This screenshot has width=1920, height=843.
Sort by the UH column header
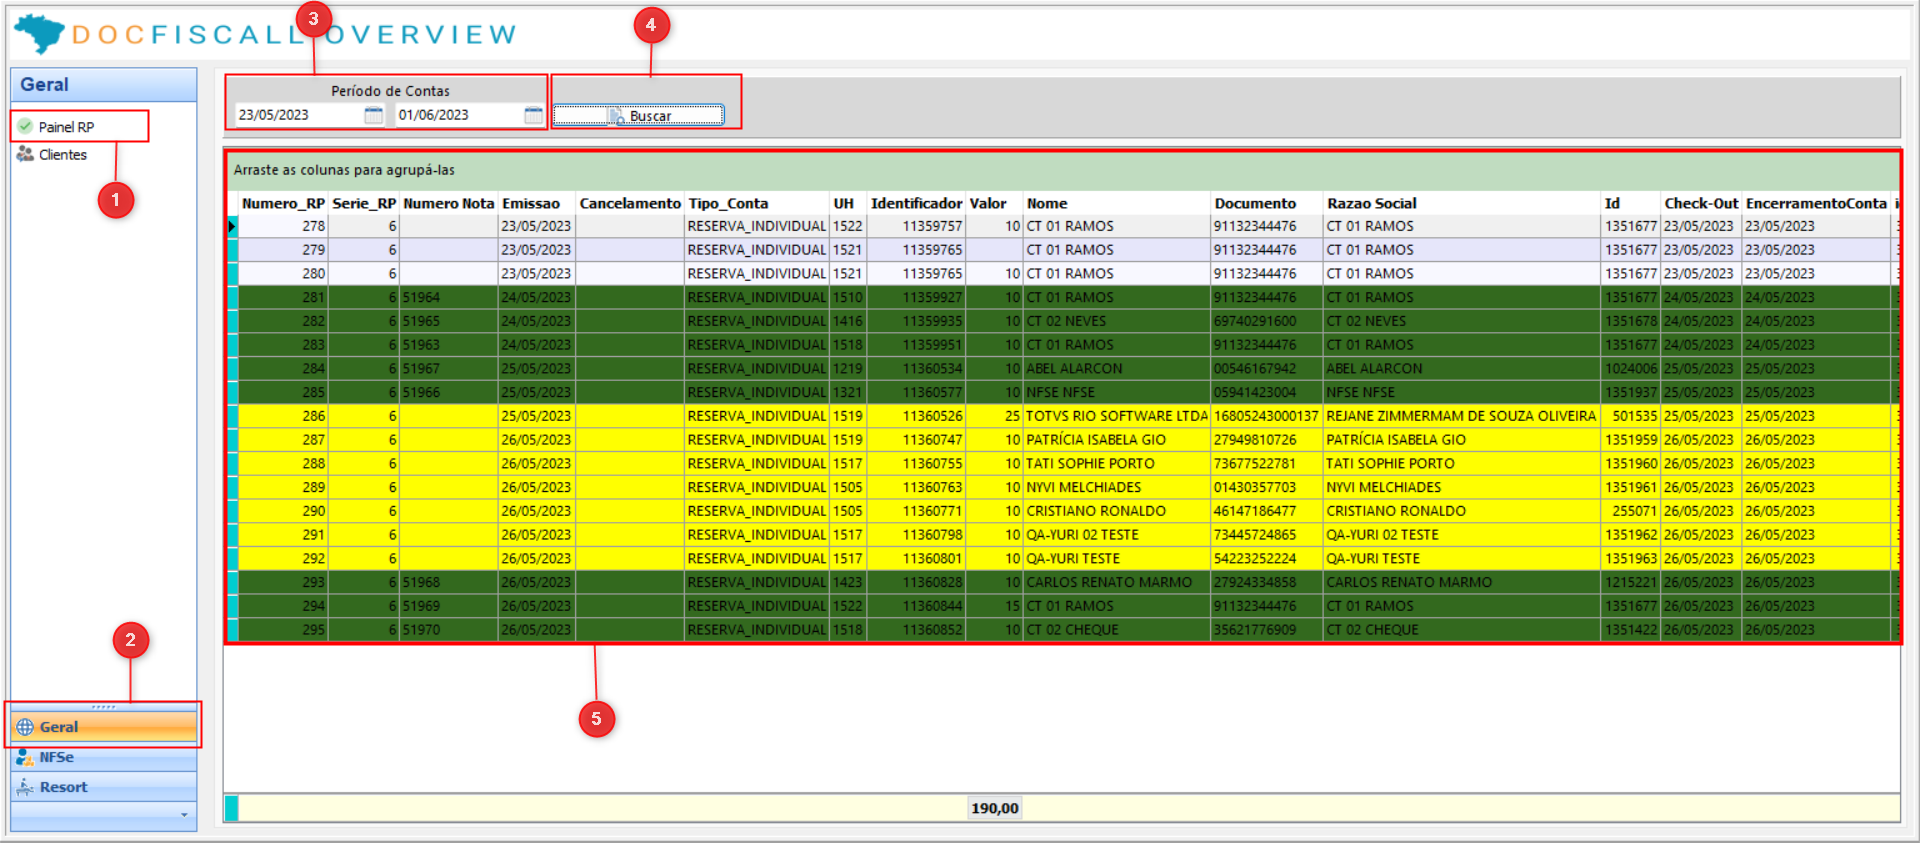[847, 203]
